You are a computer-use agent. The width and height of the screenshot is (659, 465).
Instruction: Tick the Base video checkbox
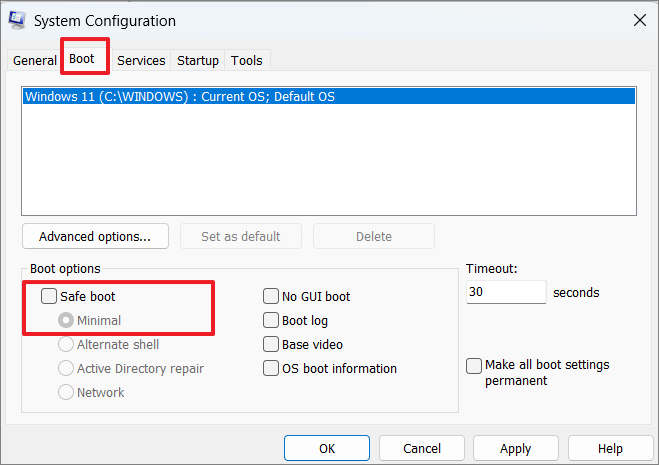(271, 344)
